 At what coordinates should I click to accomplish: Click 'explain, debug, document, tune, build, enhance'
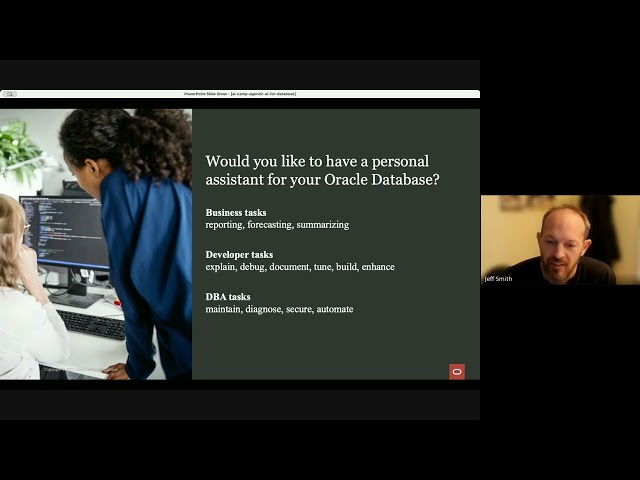pos(300,267)
